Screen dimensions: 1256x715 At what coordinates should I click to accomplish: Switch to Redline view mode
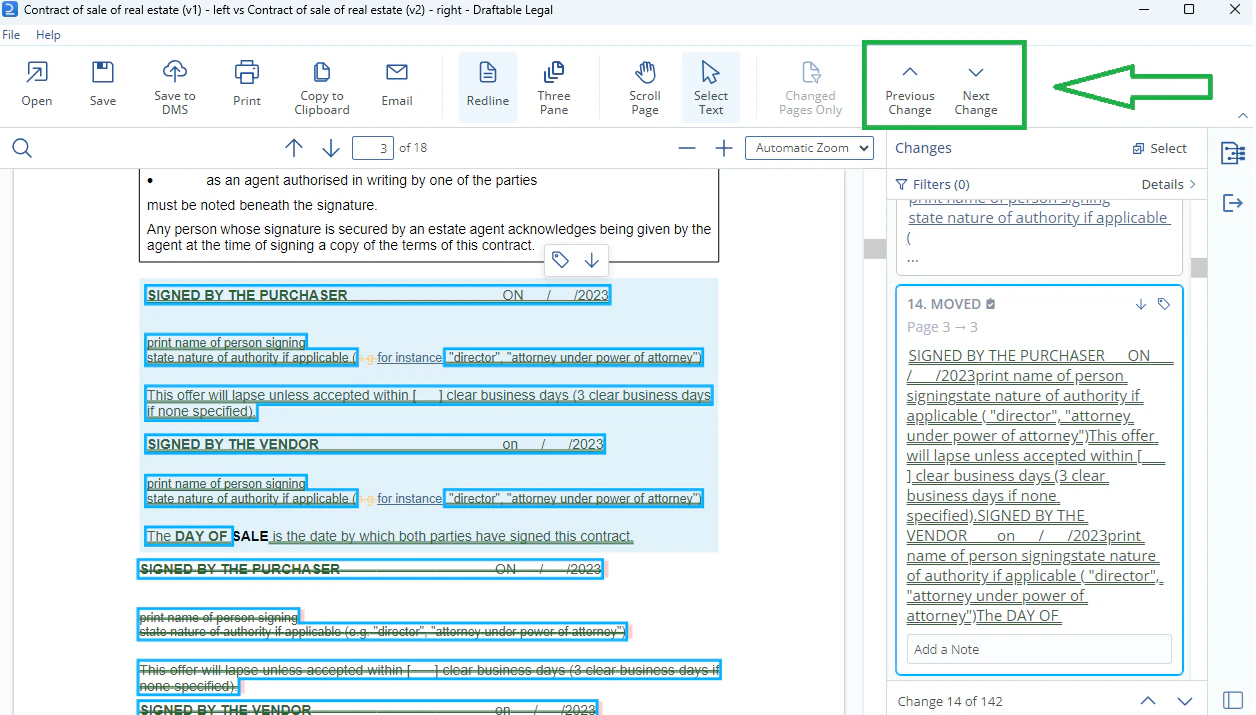click(x=488, y=86)
